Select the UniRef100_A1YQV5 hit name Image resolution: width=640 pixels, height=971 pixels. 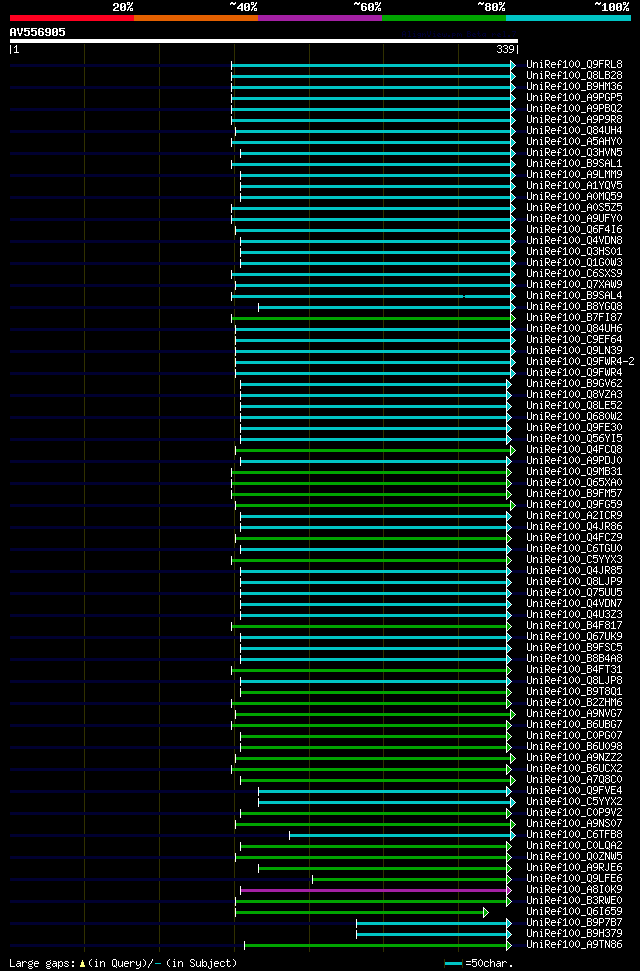pyautogui.click(x=574, y=186)
